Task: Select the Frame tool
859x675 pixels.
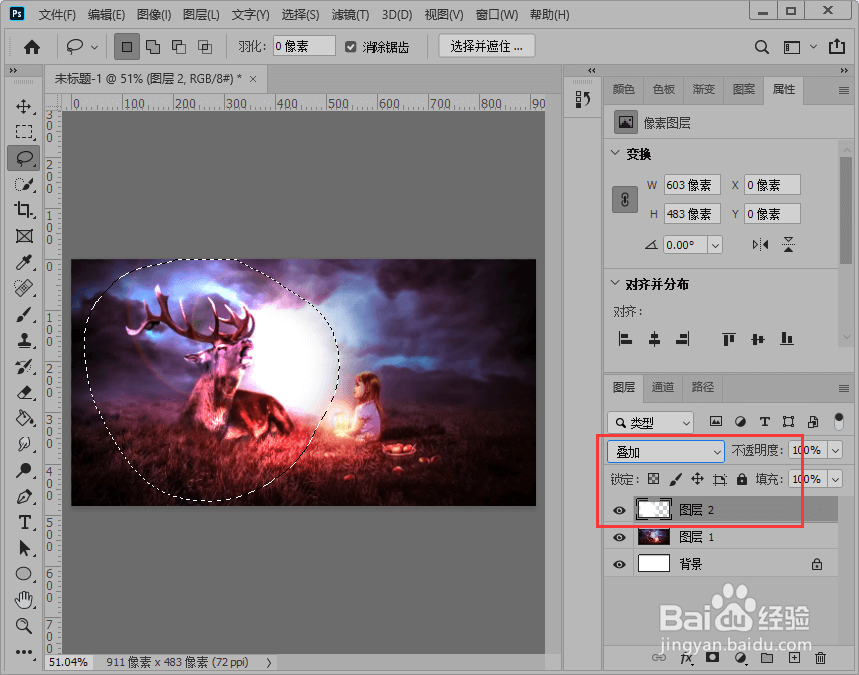Action: tap(24, 236)
